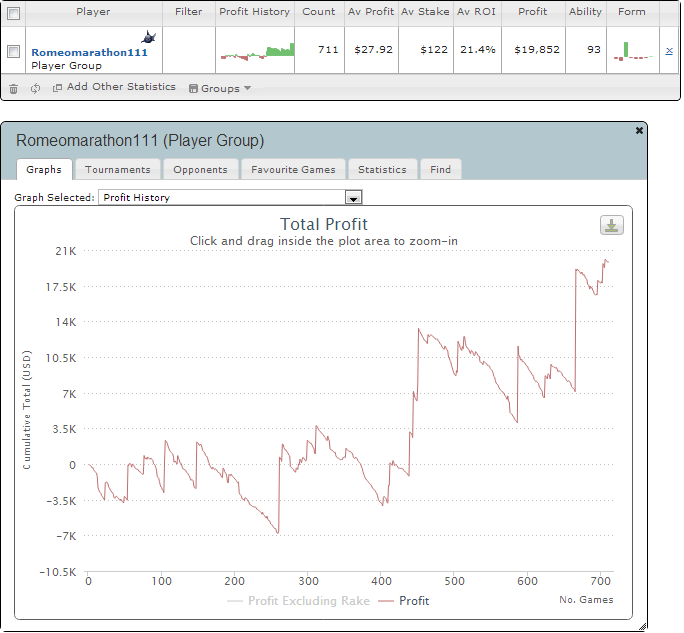Viewport: 684px width, 633px height.
Task: Click the 700 x-axis label
Action: click(601, 581)
